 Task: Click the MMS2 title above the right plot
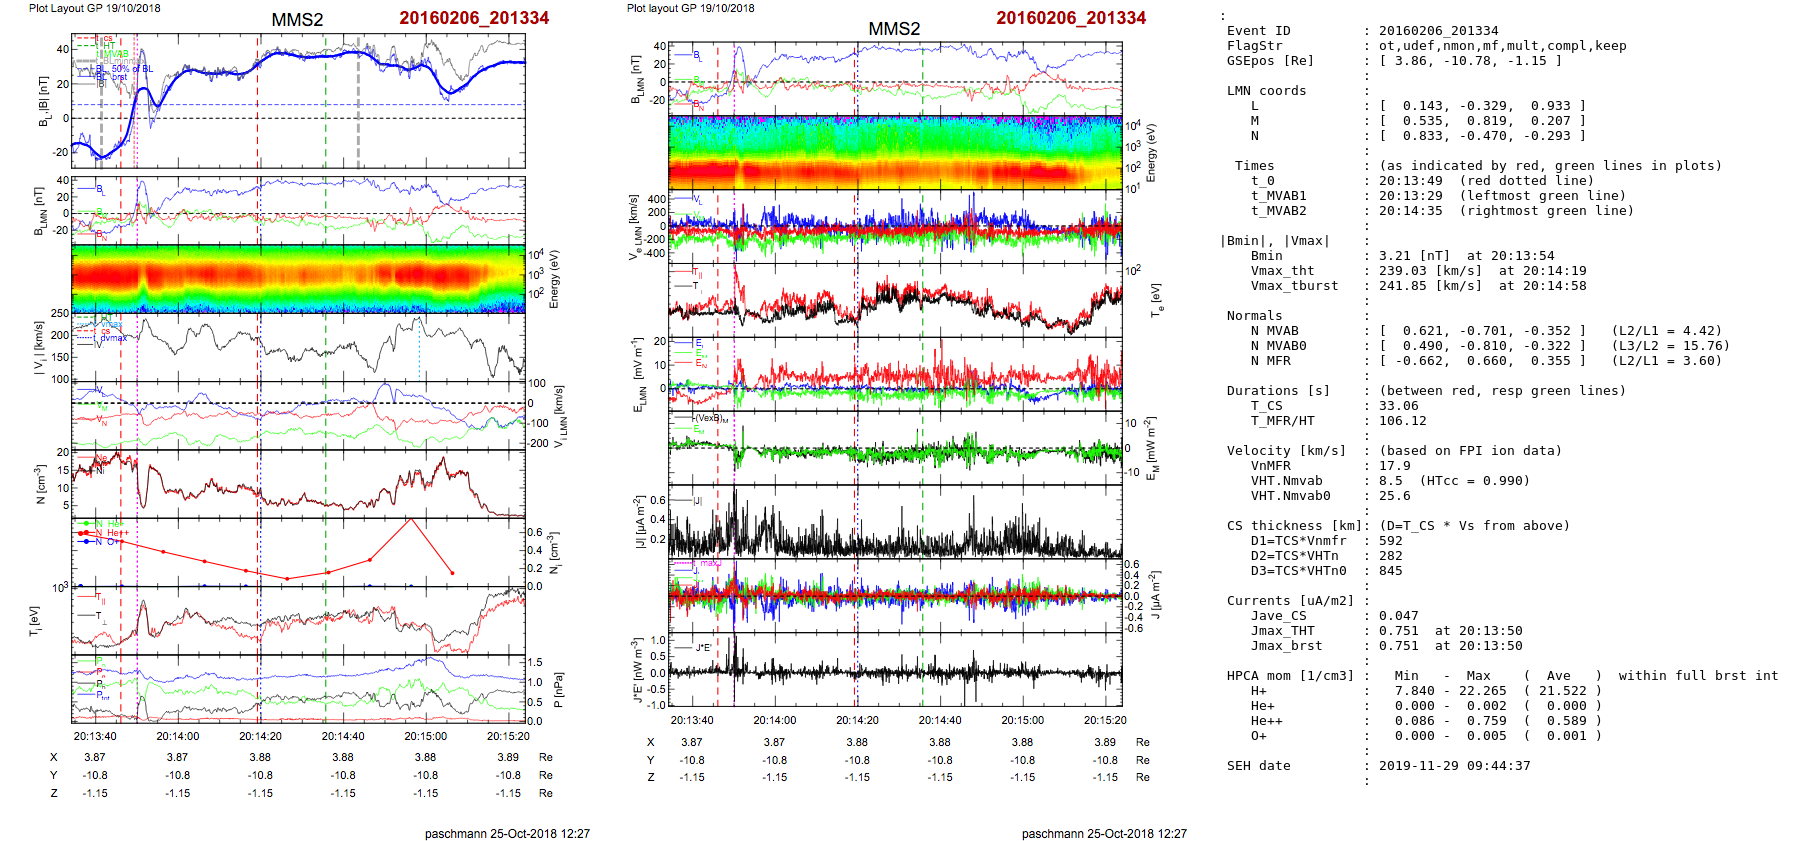(x=894, y=29)
